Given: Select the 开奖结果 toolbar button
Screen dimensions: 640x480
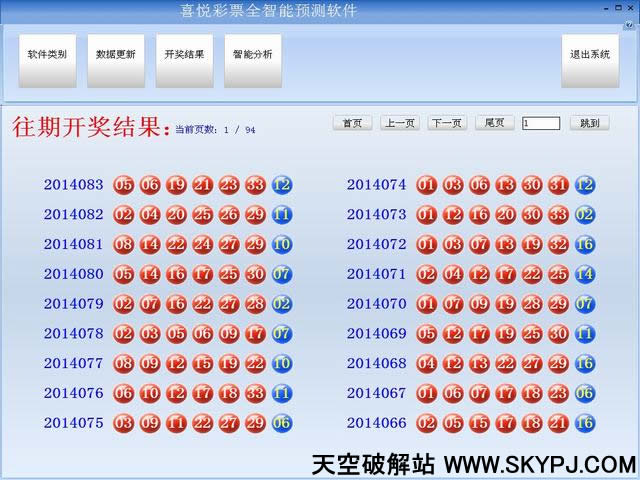Looking at the screenshot, I should tap(184, 55).
